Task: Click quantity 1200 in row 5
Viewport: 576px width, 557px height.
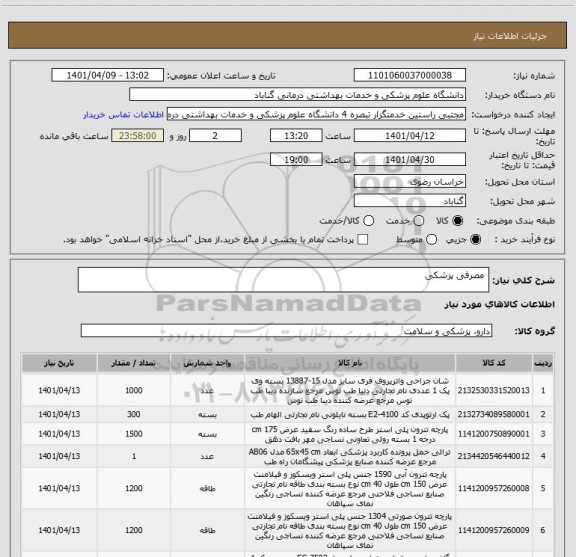Action: coord(134,488)
